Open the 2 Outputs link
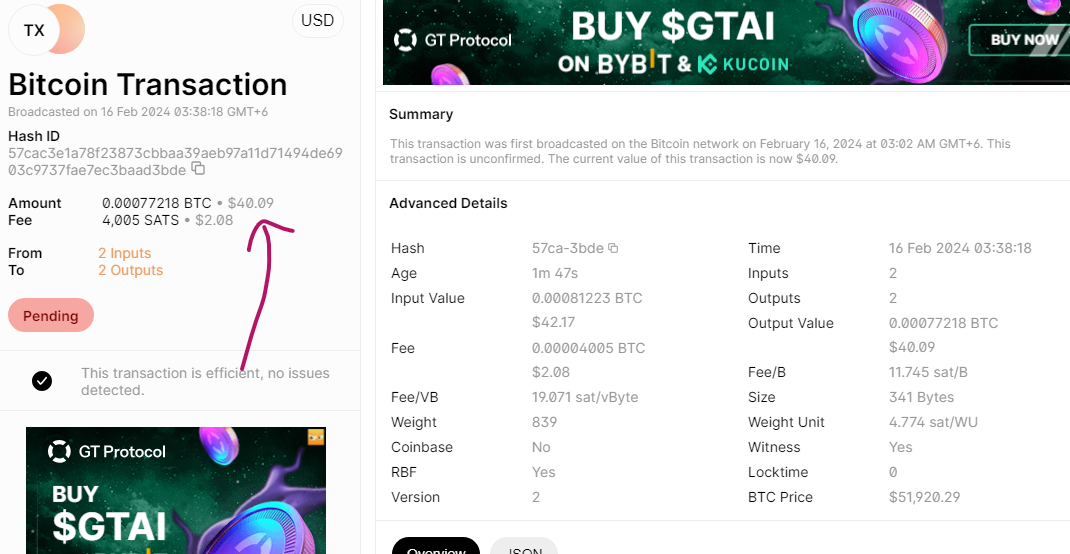The width and height of the screenshot is (1070, 554). [x=130, y=270]
